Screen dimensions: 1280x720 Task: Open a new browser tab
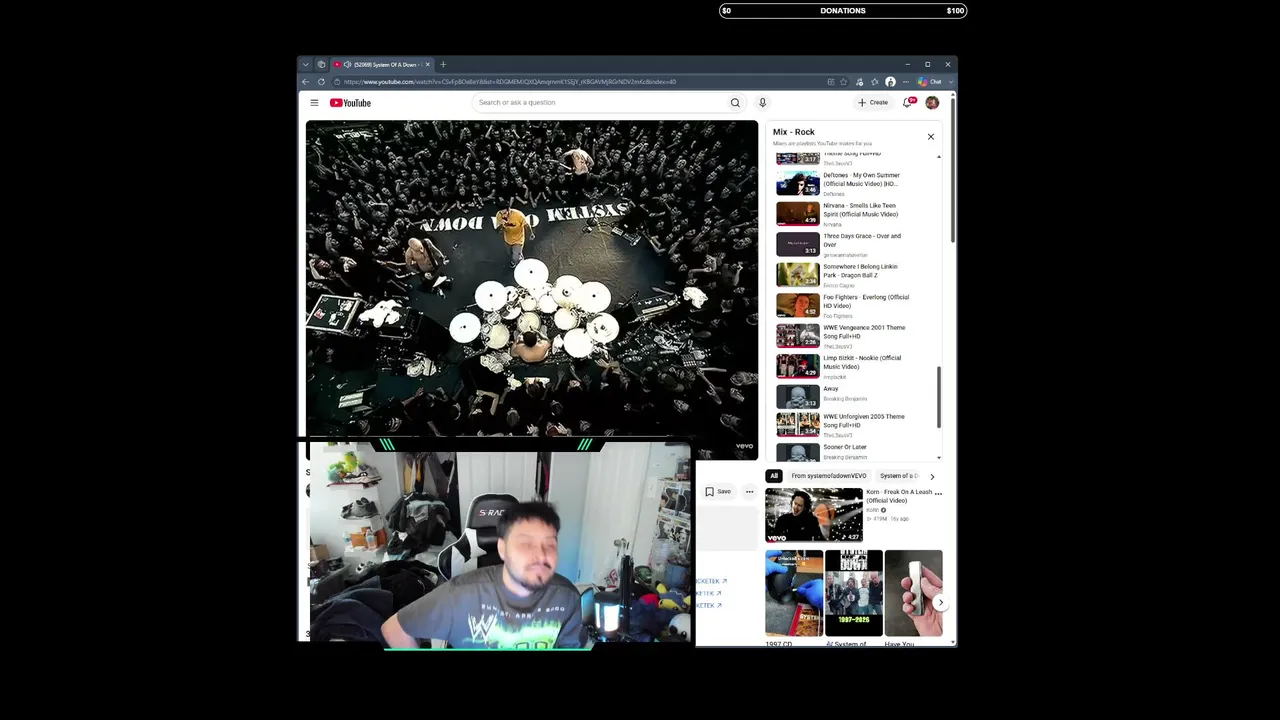pos(443,65)
